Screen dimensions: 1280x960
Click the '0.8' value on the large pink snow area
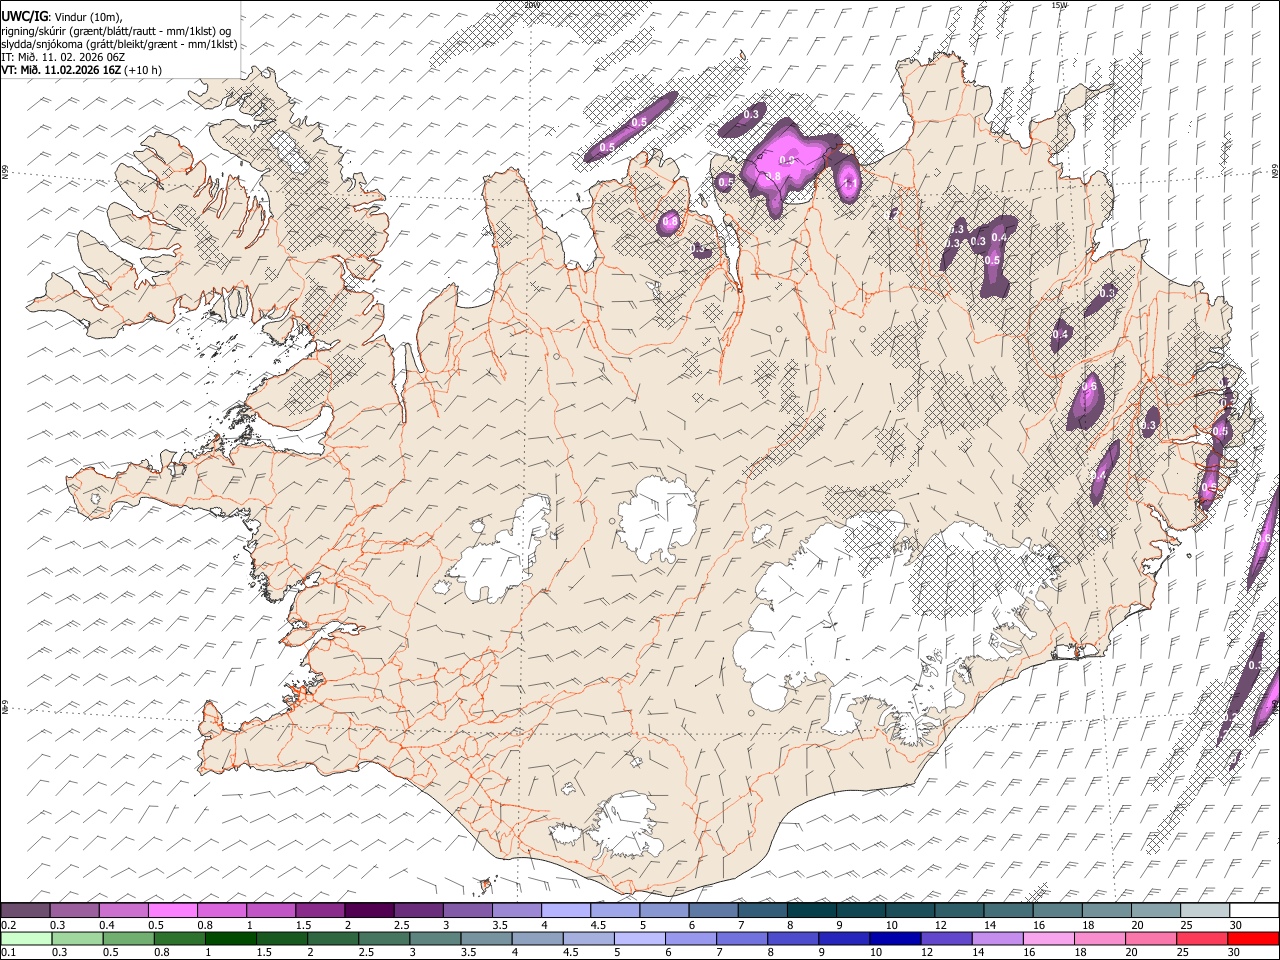pyautogui.click(x=774, y=176)
